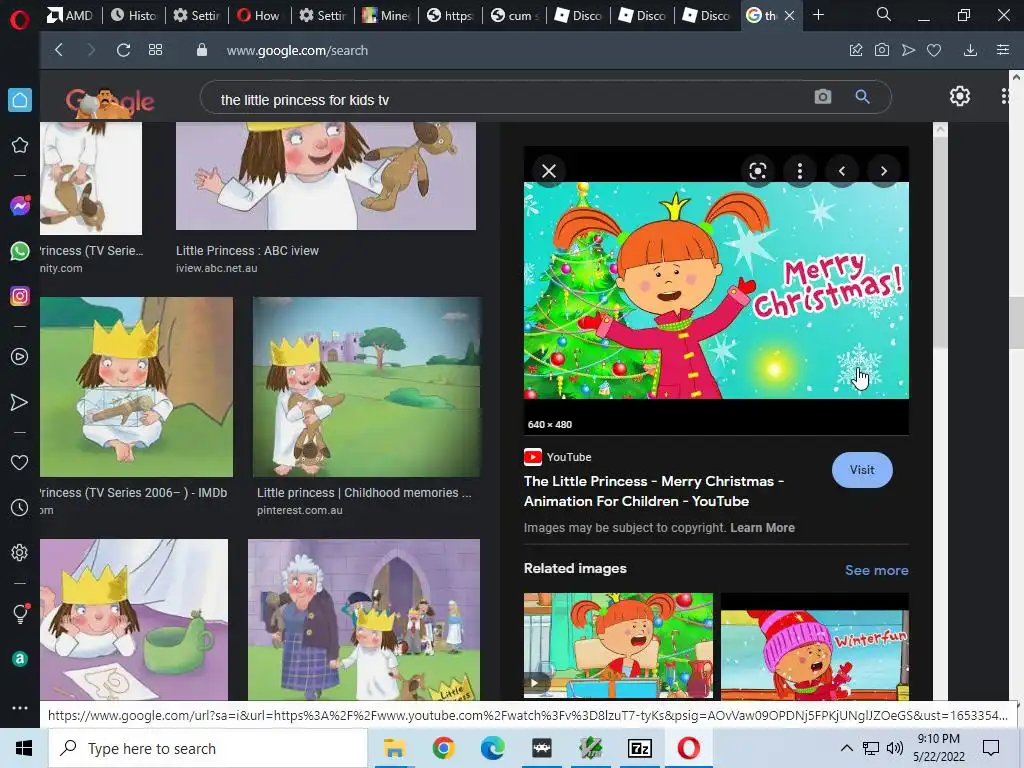Go back to previous page

click(x=59, y=50)
